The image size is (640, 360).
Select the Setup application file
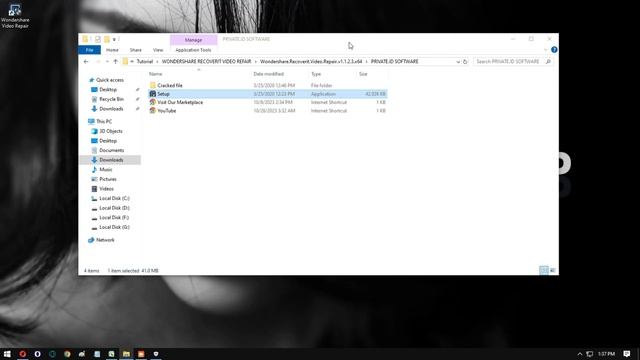click(x=163, y=94)
